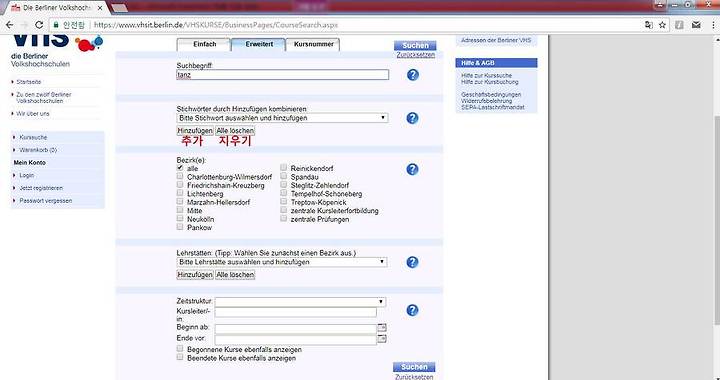Open 'Jetzt registrieren' link
Viewport: 720px width, 380px height.
tap(41, 188)
